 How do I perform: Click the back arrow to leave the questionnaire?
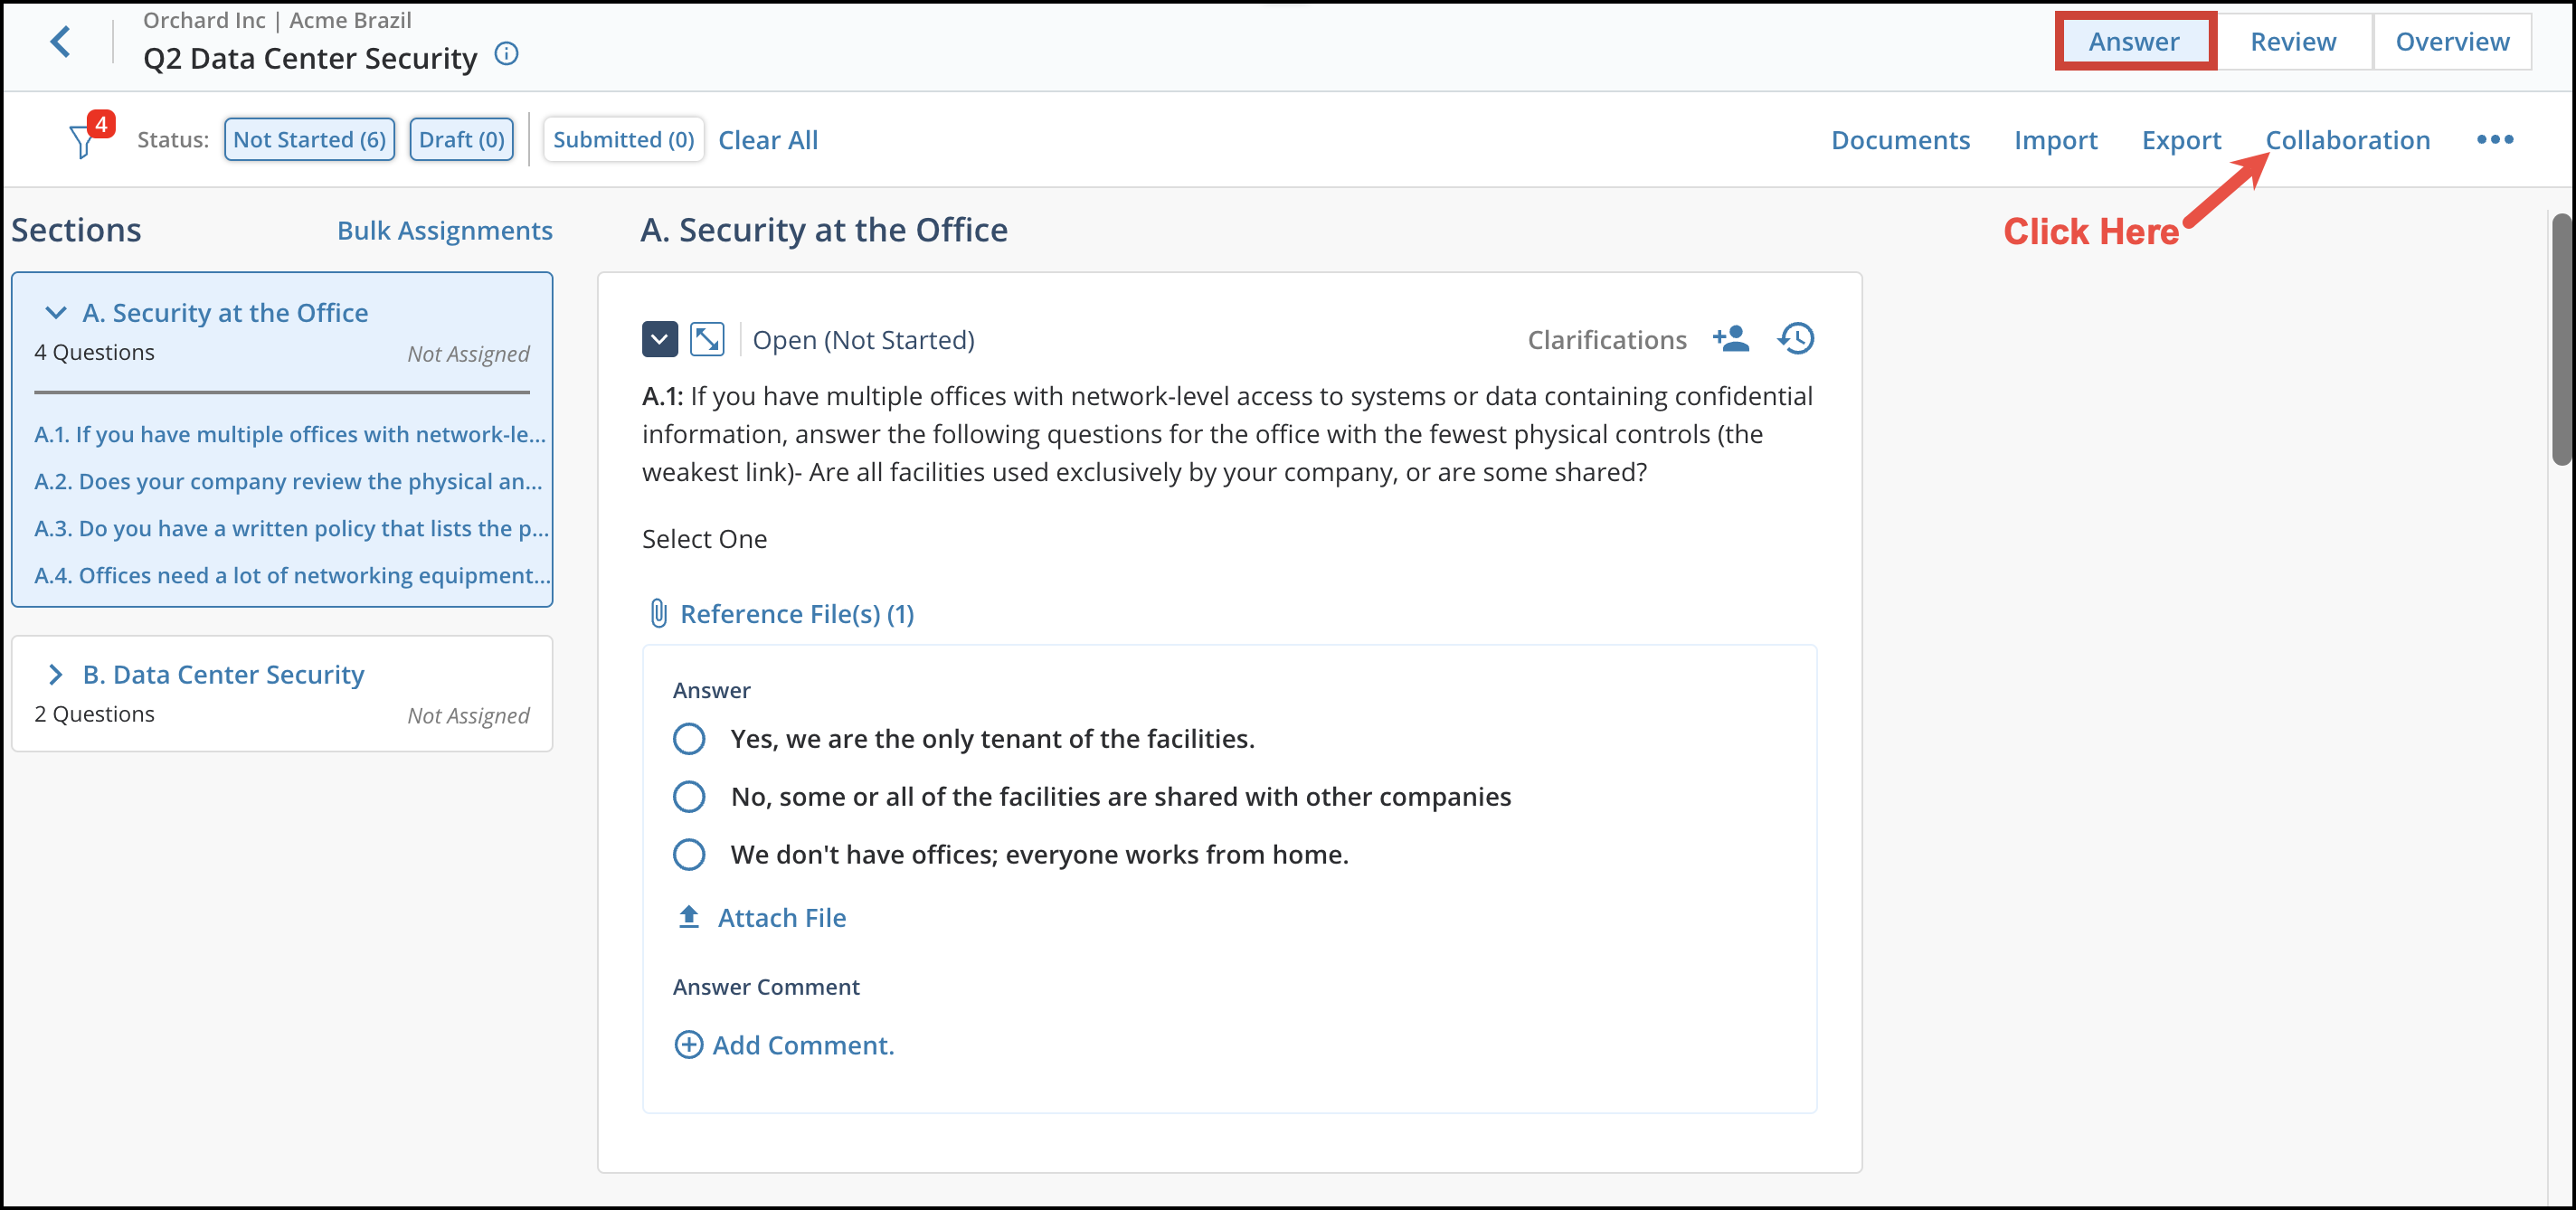(60, 41)
